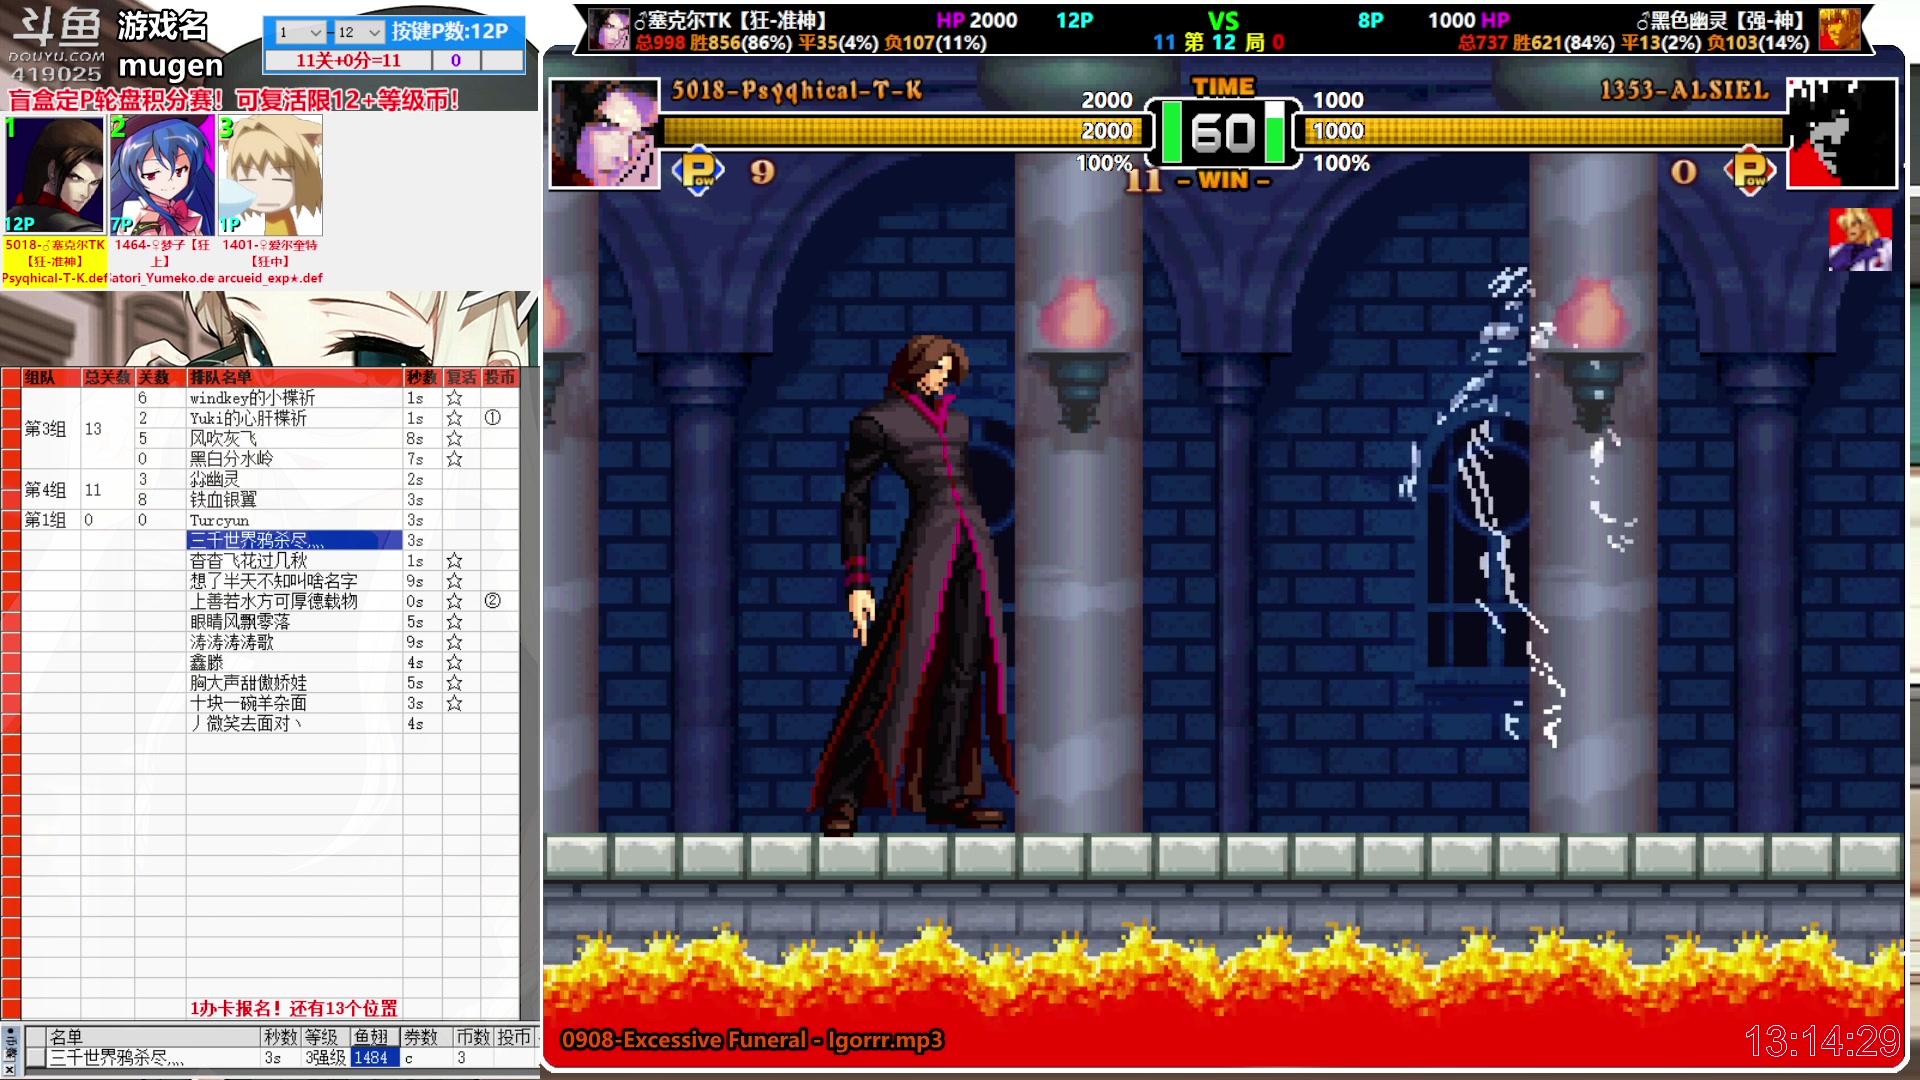Screen dimensions: 1920x1080
Task: Click 1办卡报名 还有13个位置 notice
Action: point(293,1008)
